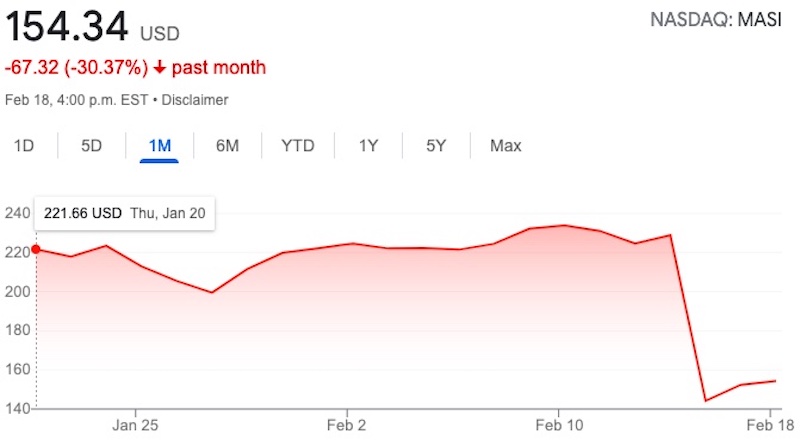Image resolution: width=800 pixels, height=446 pixels.
Task: Switch to the YTD tab
Action: click(297, 146)
